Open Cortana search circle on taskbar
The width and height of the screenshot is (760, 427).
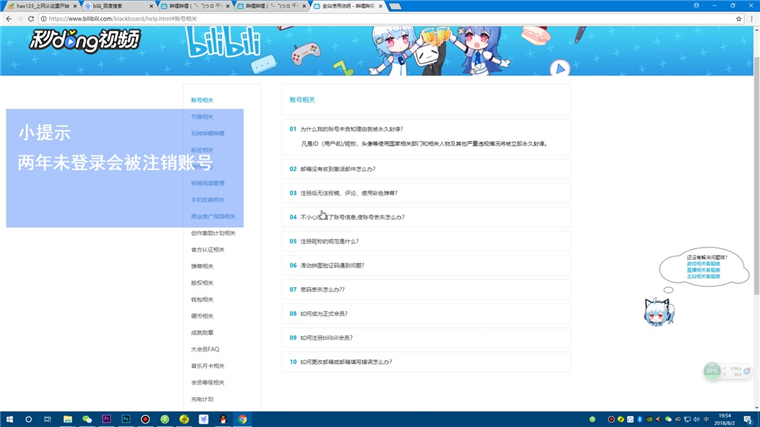(29, 419)
